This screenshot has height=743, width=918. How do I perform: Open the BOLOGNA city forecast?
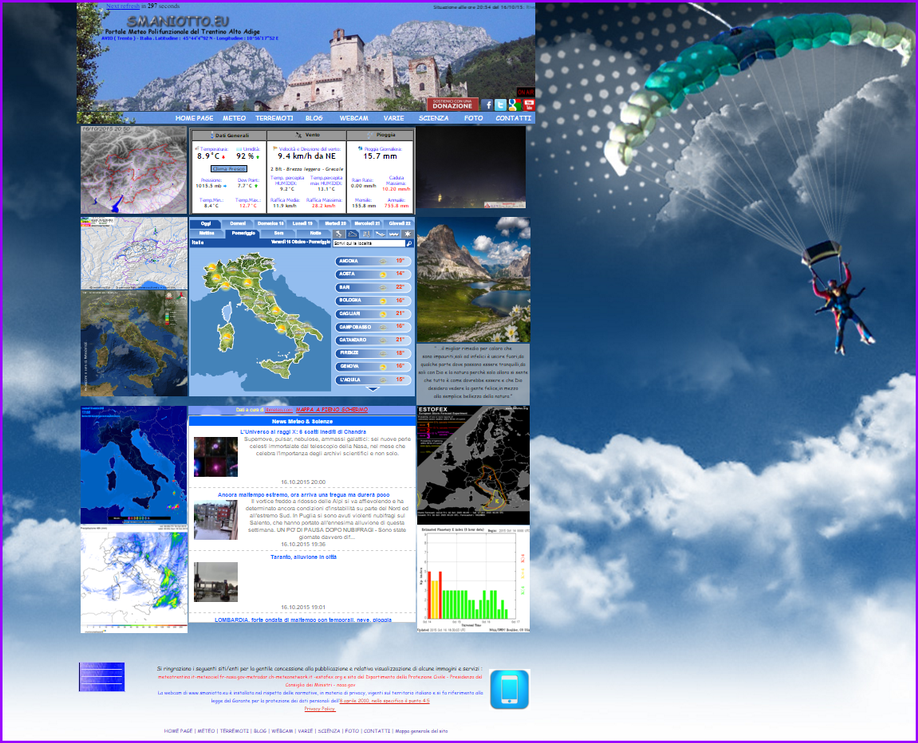tap(373, 300)
